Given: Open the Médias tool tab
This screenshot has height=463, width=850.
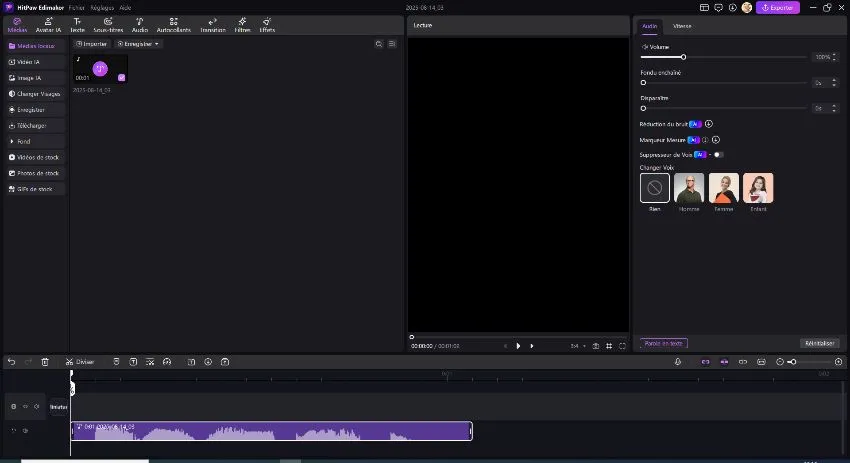Looking at the screenshot, I should 17,25.
